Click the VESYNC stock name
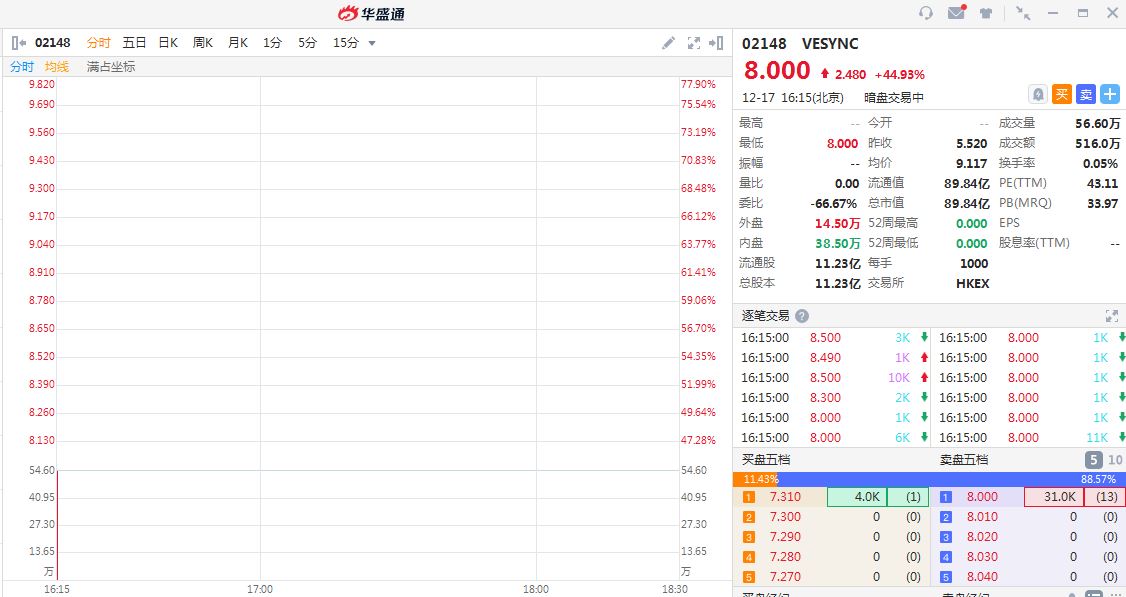The width and height of the screenshot is (1126, 597). pos(829,44)
